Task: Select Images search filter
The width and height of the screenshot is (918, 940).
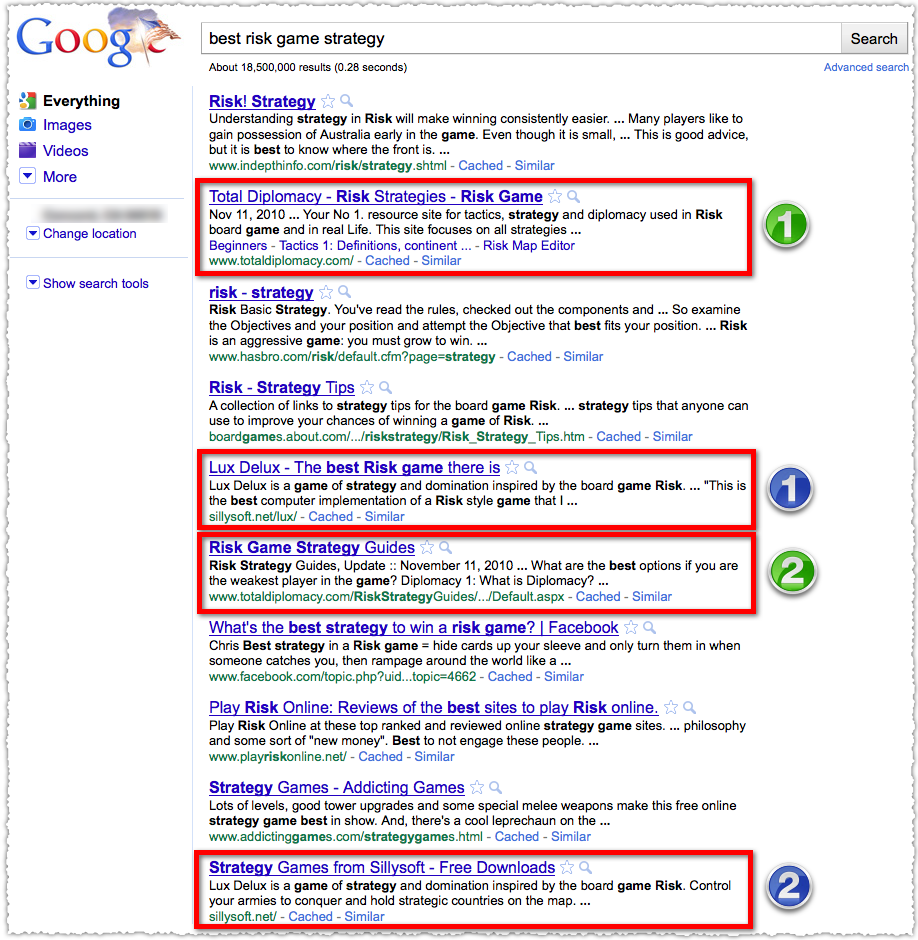Action: pos(67,125)
